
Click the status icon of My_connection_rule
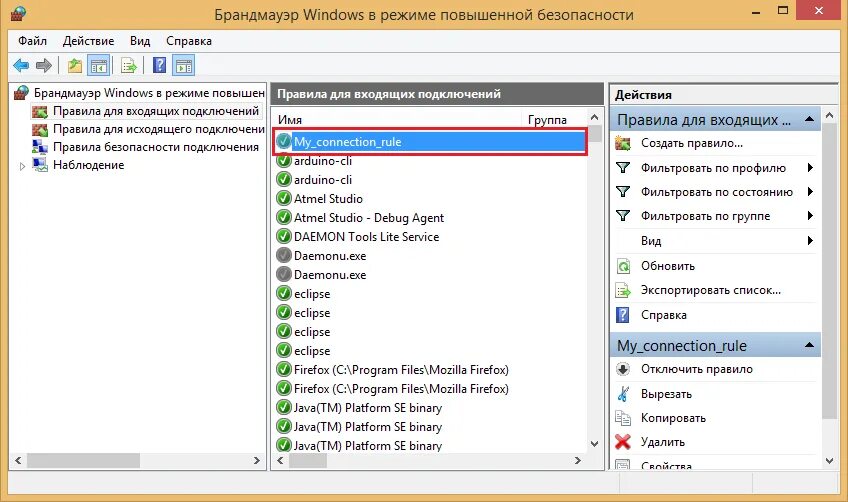[283, 141]
